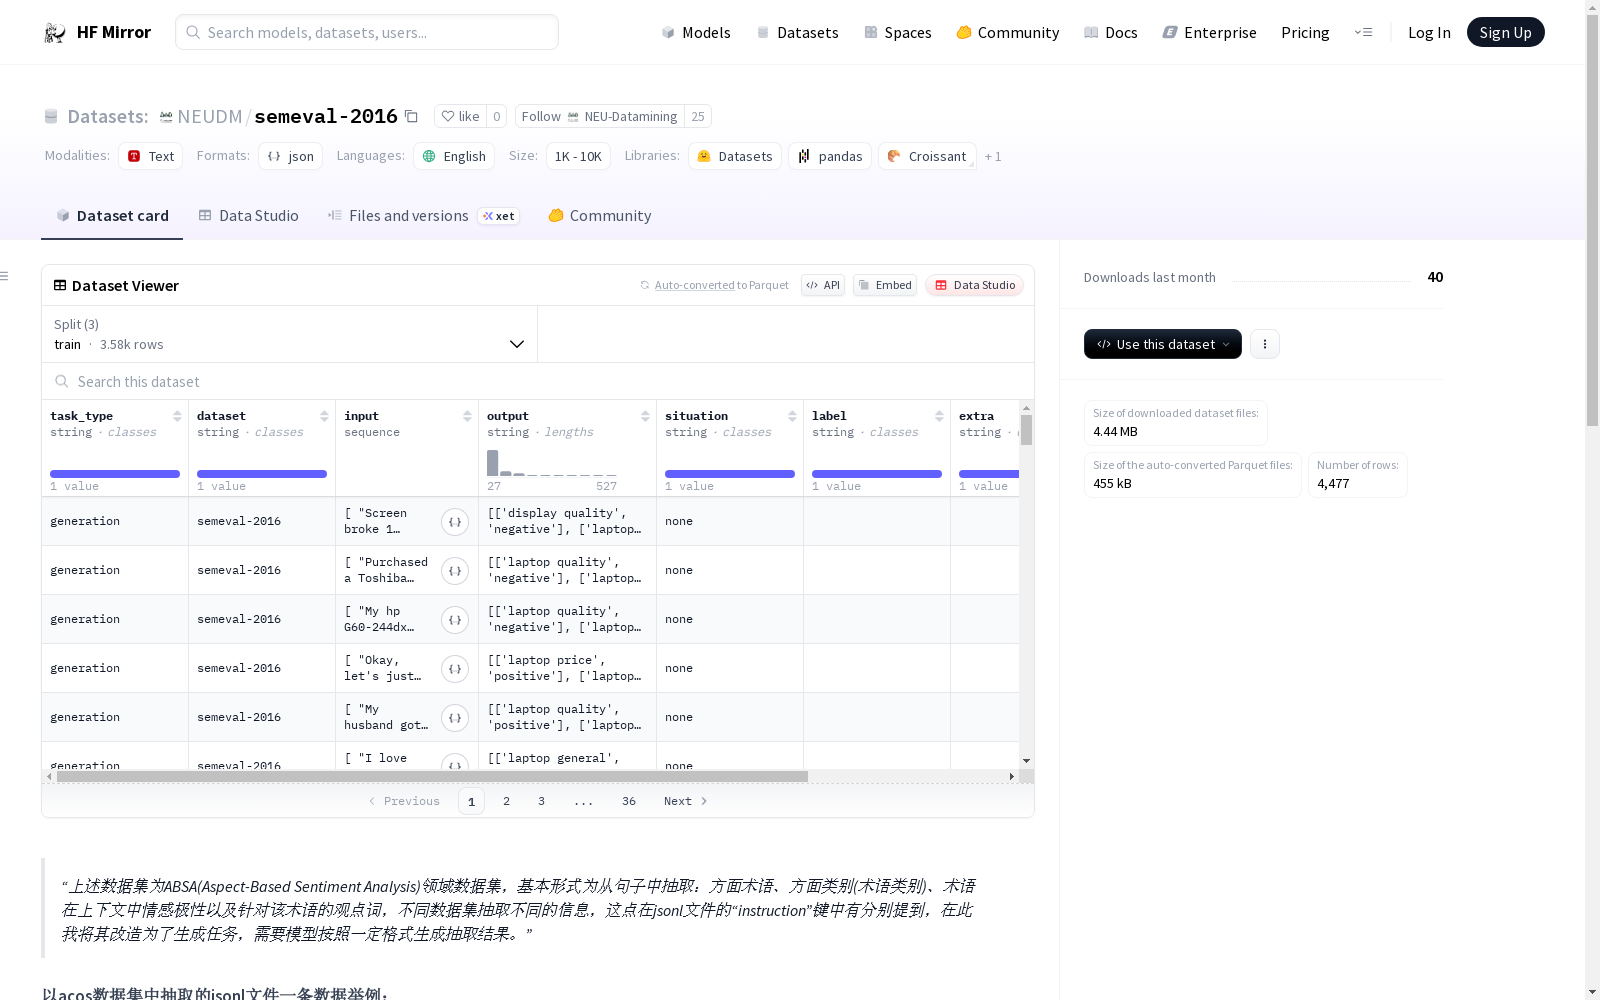The height and width of the screenshot is (1000, 1600).
Task: Click the like heart button
Action: [x=460, y=116]
